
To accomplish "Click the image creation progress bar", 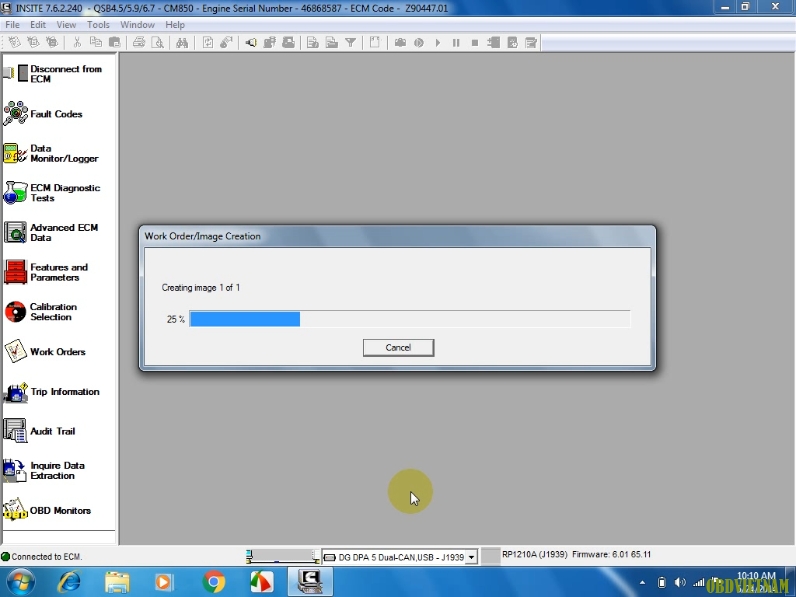I will pos(410,319).
